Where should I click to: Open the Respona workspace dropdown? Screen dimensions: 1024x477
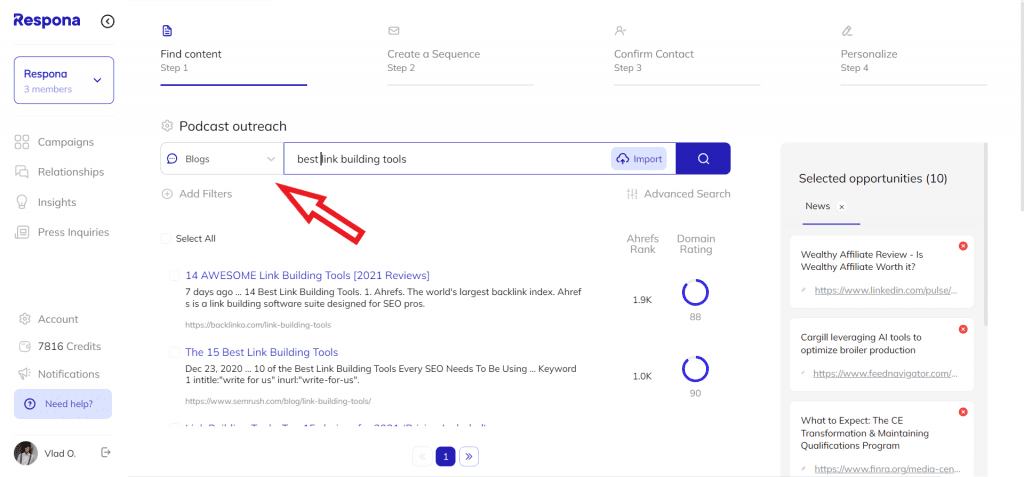point(64,80)
